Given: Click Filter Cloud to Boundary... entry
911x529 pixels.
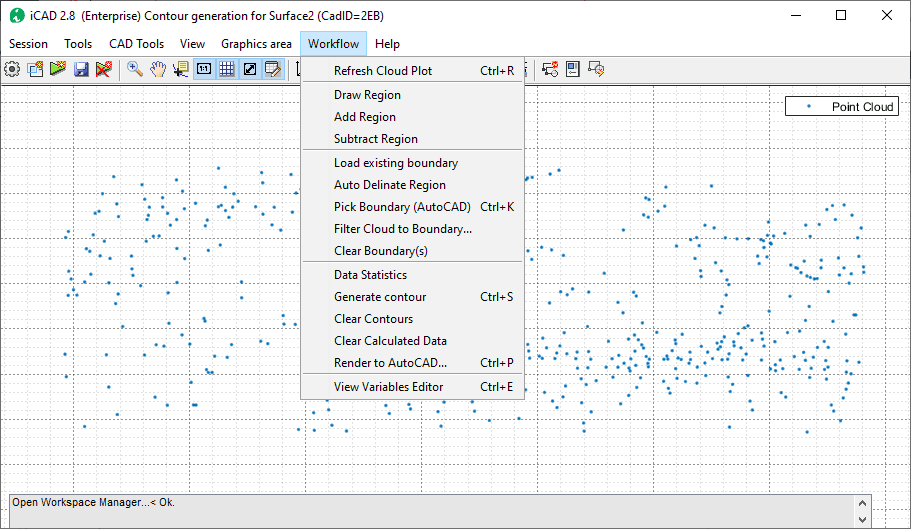Looking at the screenshot, I should point(403,229).
